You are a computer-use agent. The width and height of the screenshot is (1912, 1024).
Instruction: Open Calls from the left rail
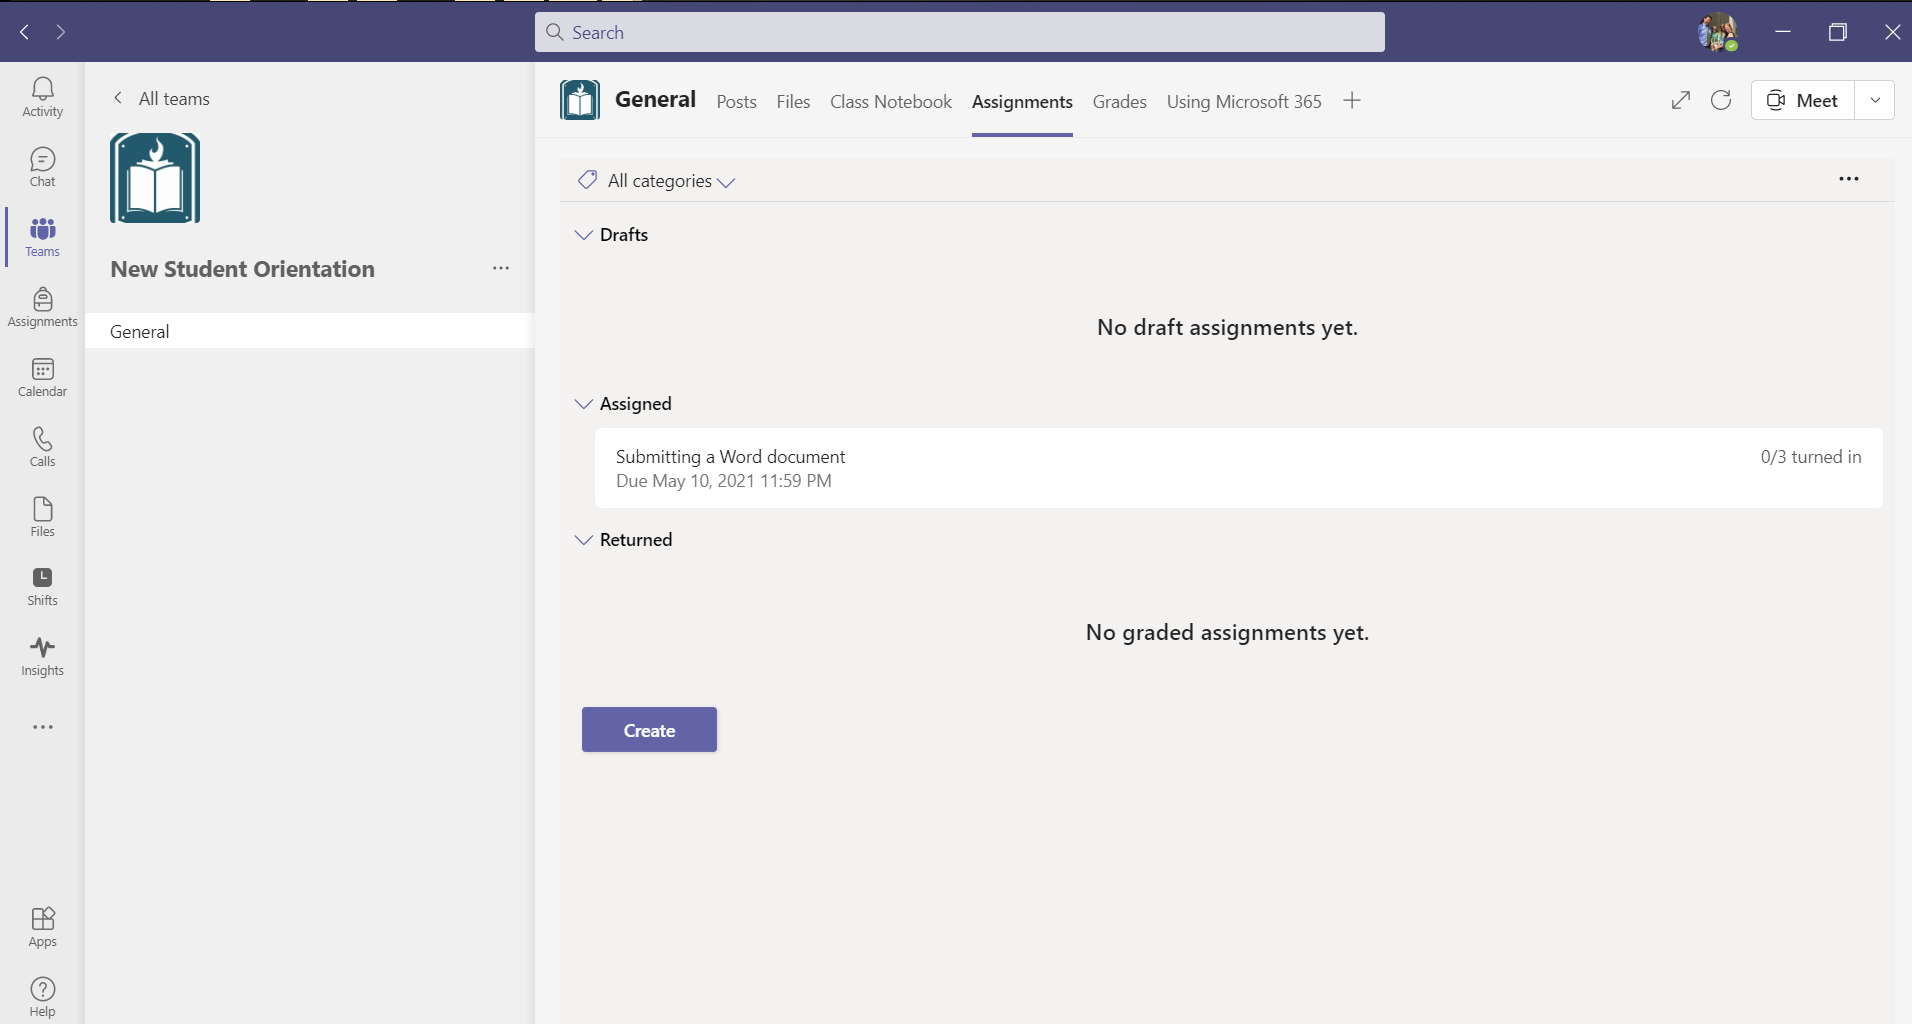[42, 447]
